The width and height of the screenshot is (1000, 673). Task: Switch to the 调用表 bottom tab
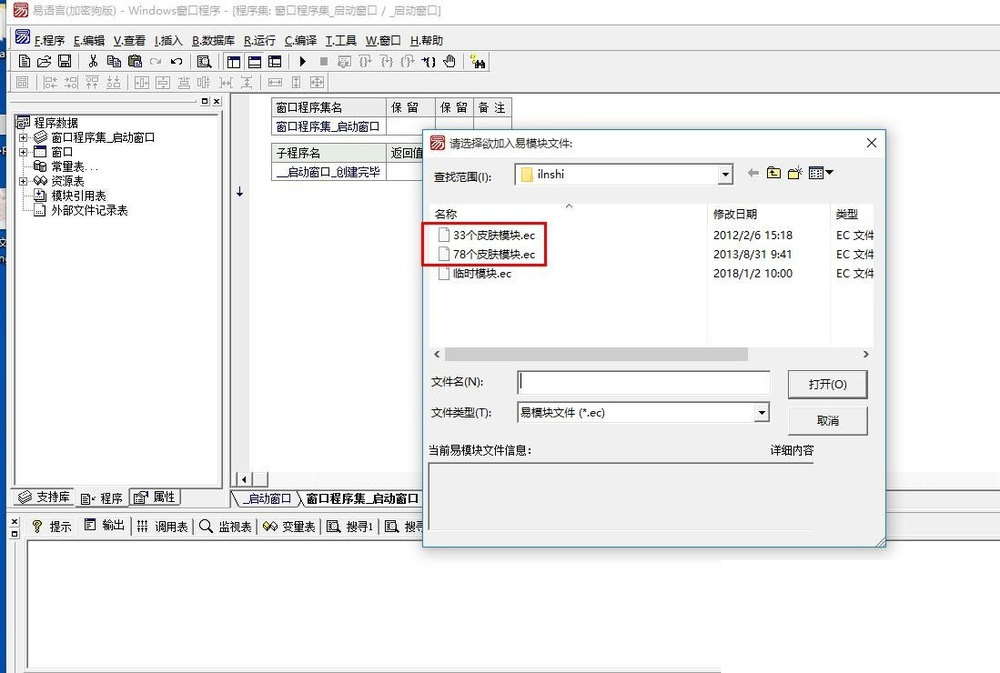[163, 526]
